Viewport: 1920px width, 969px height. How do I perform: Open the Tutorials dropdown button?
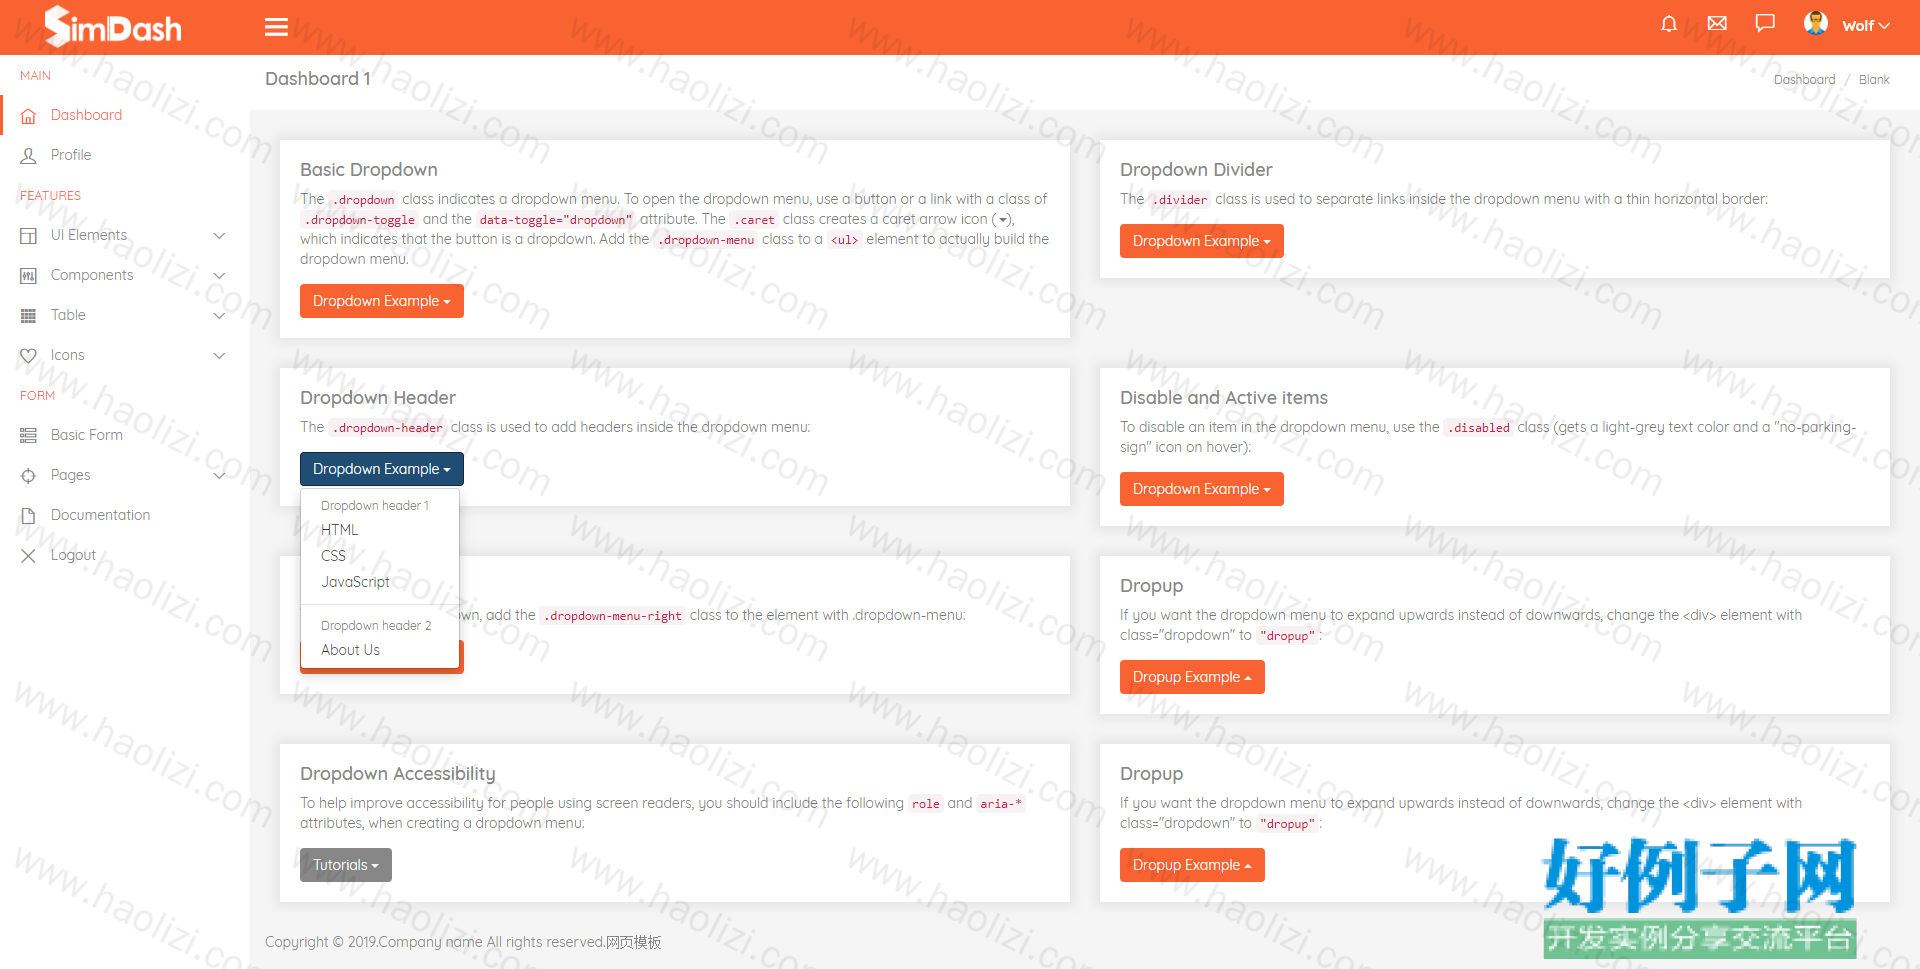point(346,865)
